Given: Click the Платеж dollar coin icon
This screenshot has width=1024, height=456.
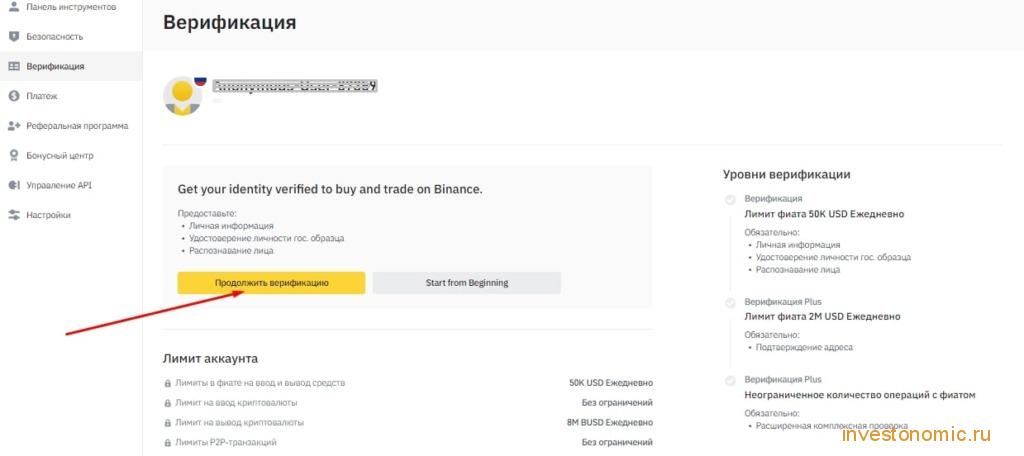Looking at the screenshot, I should [13, 96].
